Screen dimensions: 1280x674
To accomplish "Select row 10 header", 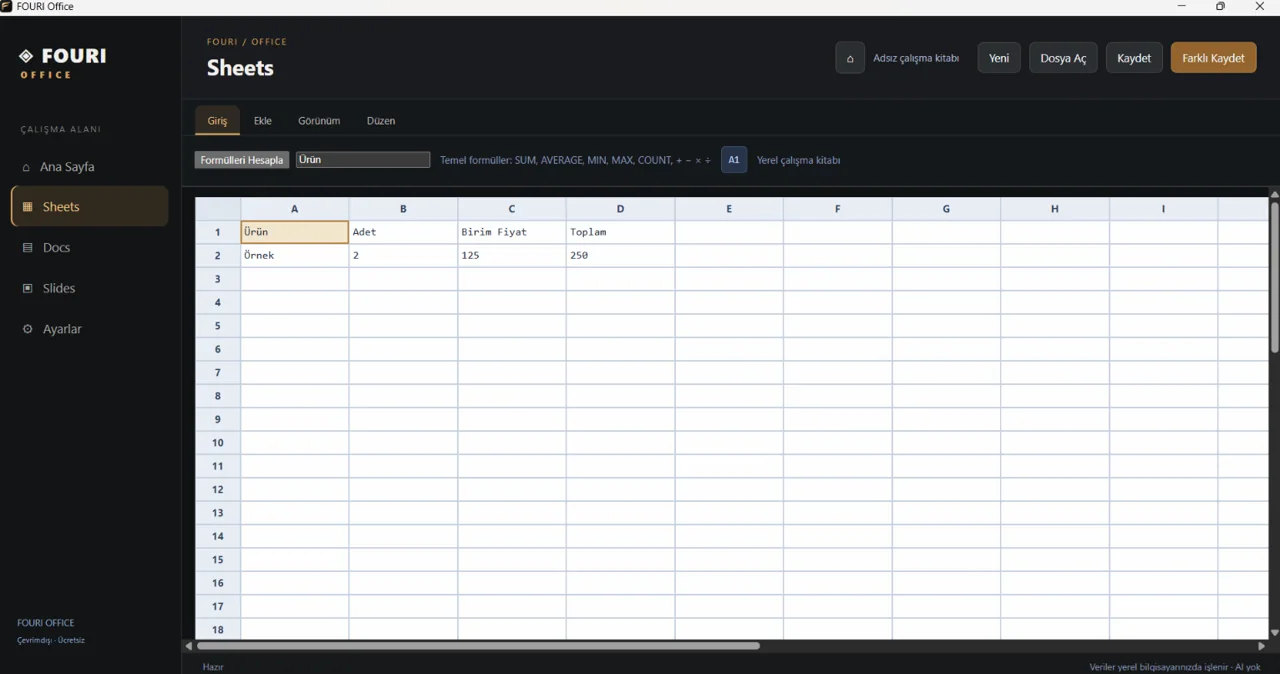I will pos(218,443).
